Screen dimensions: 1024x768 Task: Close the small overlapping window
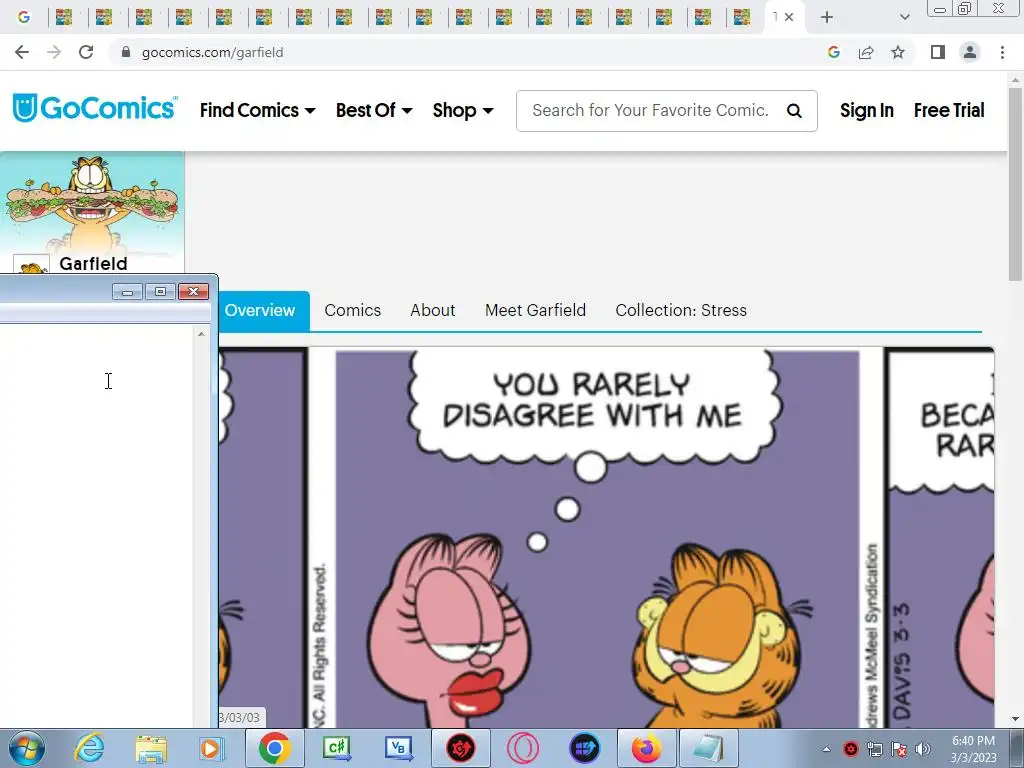coord(193,291)
